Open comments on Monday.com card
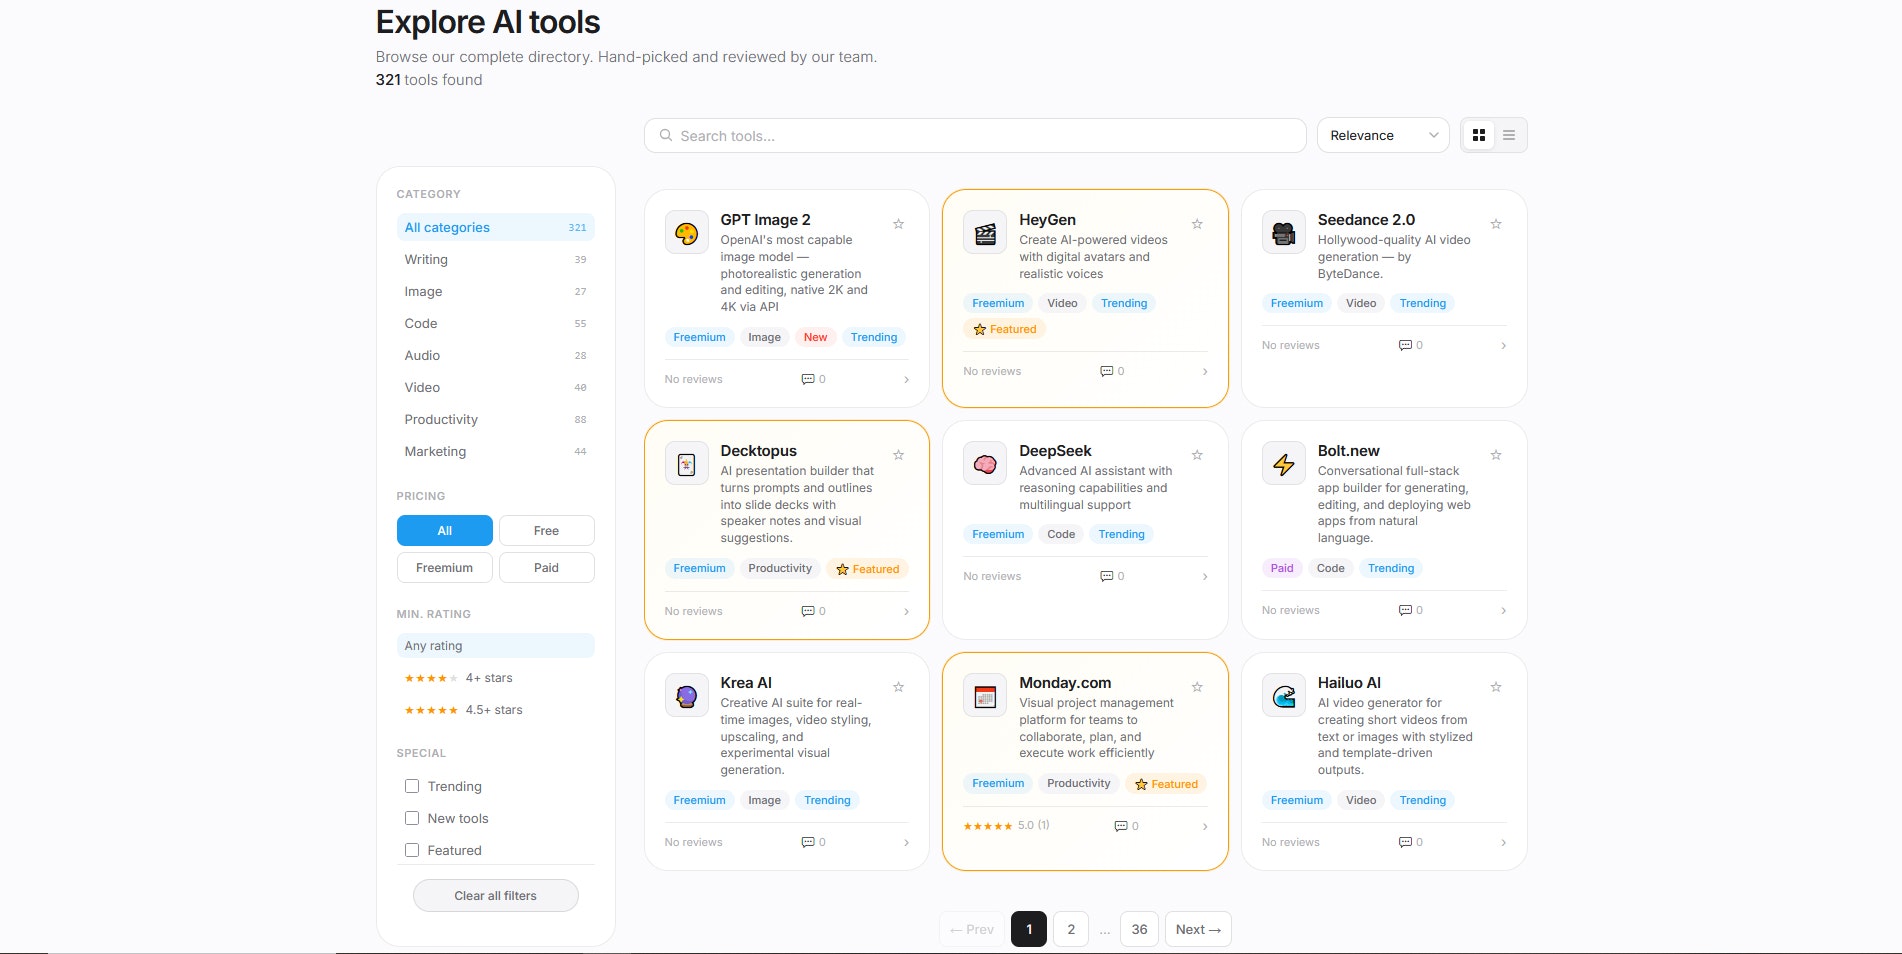This screenshot has width=1902, height=954. click(1127, 826)
